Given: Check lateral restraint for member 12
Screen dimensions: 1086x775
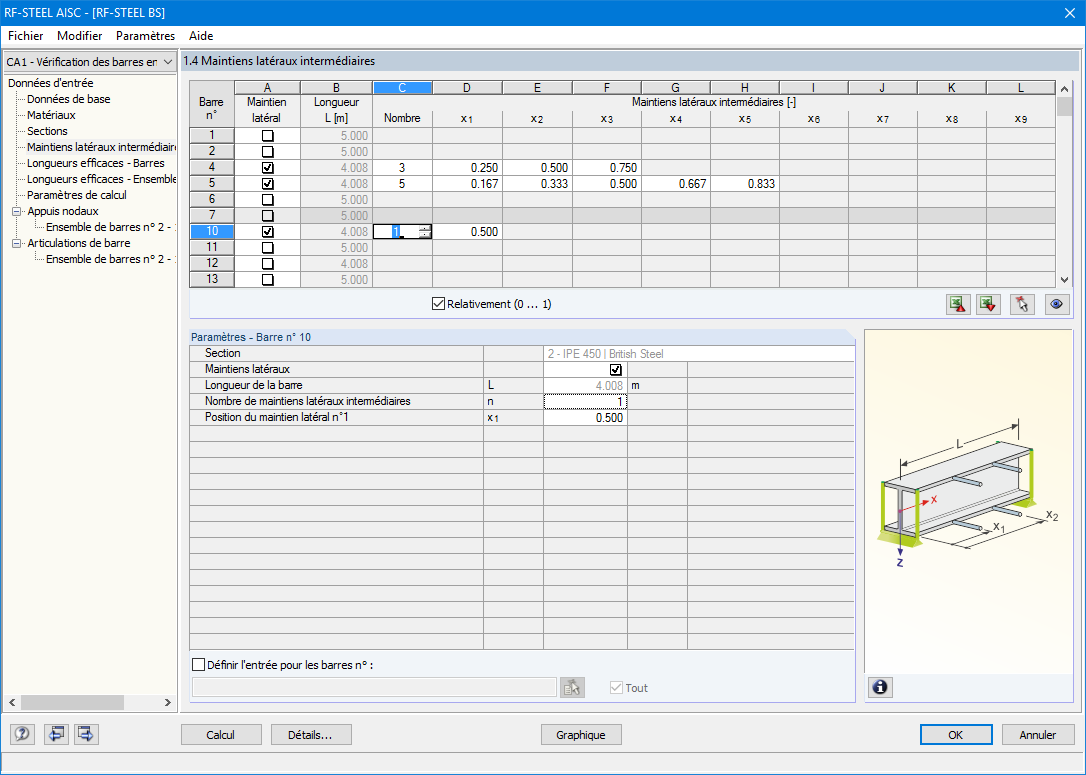Looking at the screenshot, I should (267, 264).
